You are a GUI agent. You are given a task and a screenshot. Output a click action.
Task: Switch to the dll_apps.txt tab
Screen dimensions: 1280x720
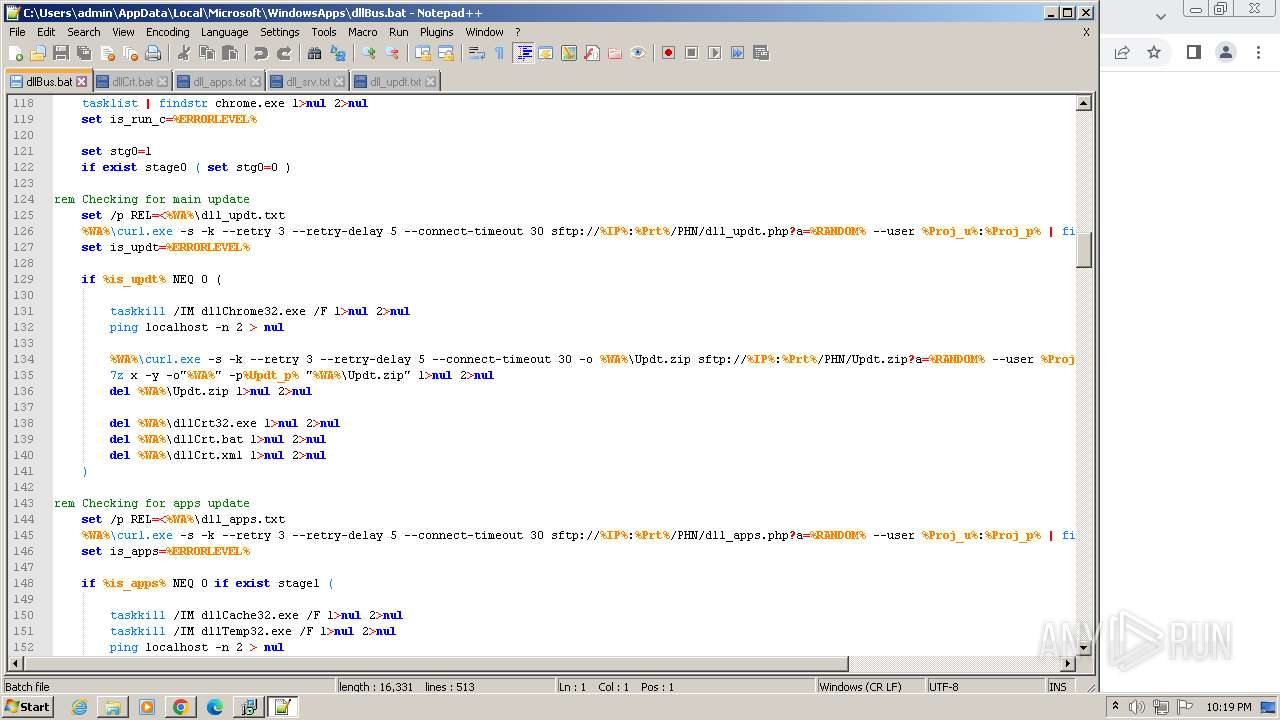pos(219,82)
